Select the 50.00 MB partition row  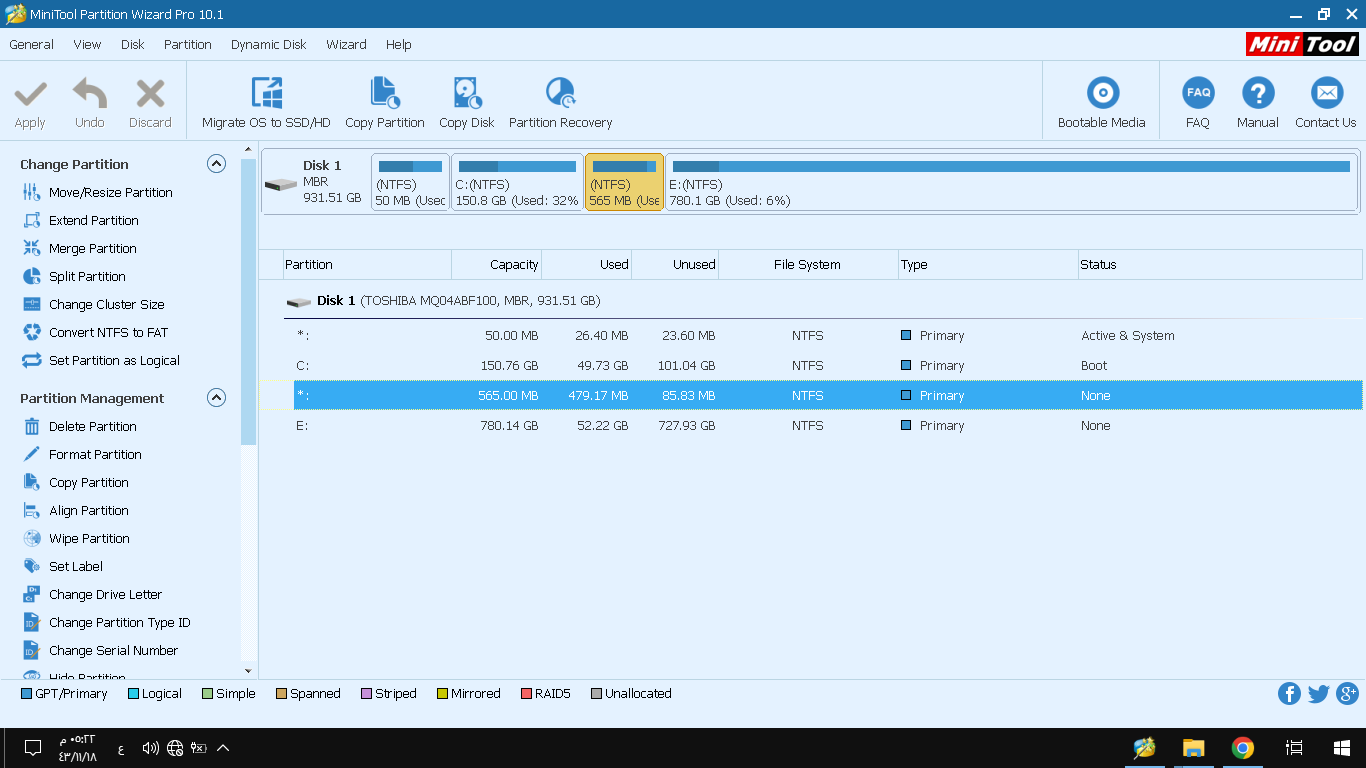point(828,336)
